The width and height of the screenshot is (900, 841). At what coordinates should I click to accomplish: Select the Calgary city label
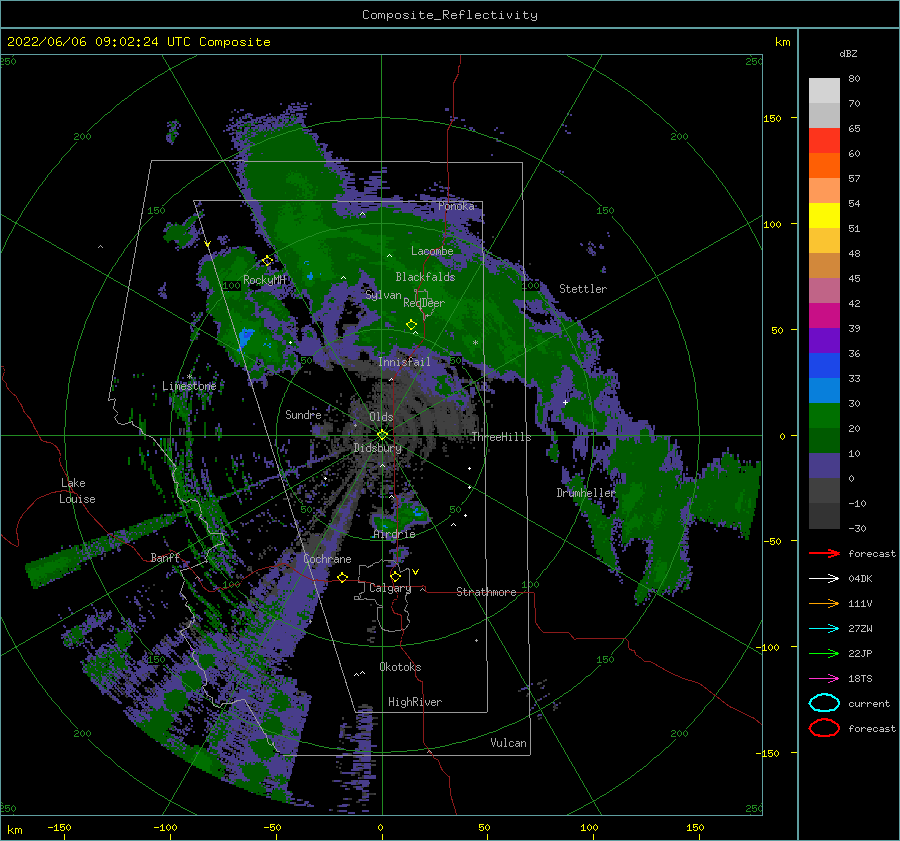390,588
